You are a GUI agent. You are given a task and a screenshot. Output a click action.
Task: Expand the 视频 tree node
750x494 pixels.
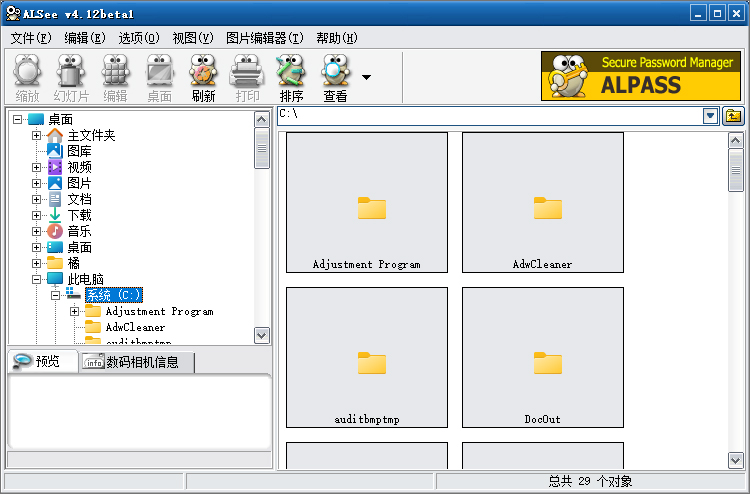(x=36, y=167)
